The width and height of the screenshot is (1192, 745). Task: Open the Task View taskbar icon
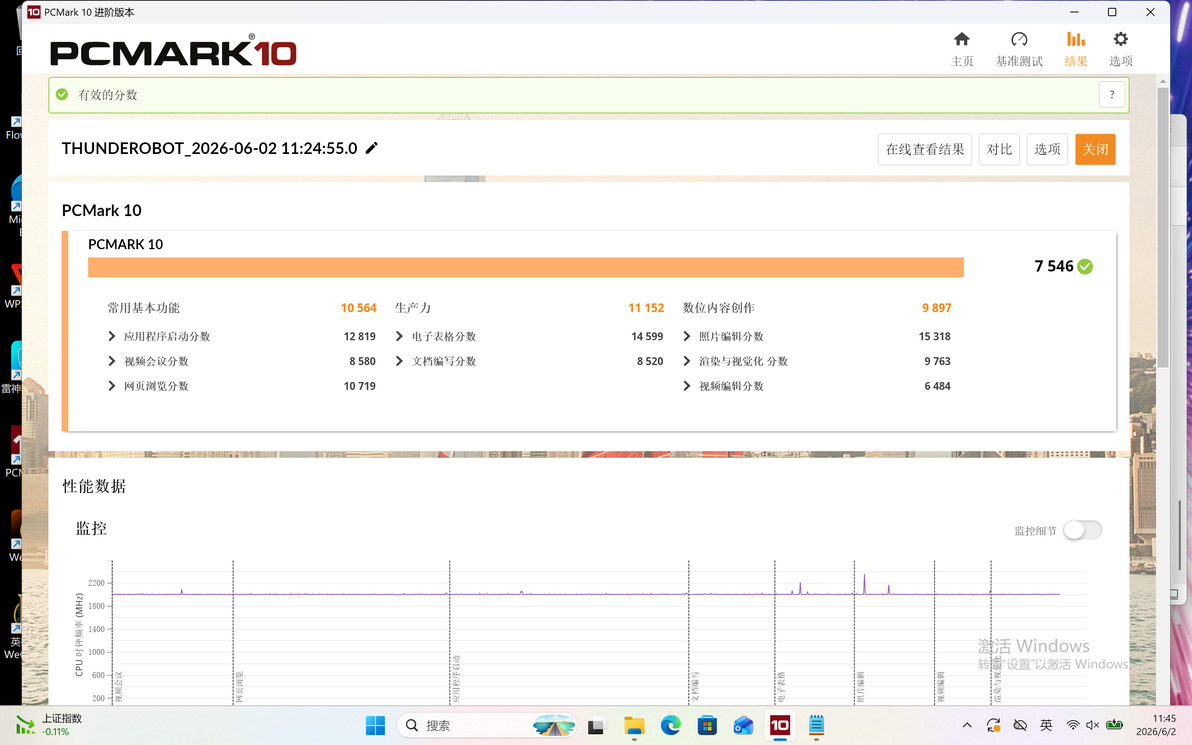(596, 727)
